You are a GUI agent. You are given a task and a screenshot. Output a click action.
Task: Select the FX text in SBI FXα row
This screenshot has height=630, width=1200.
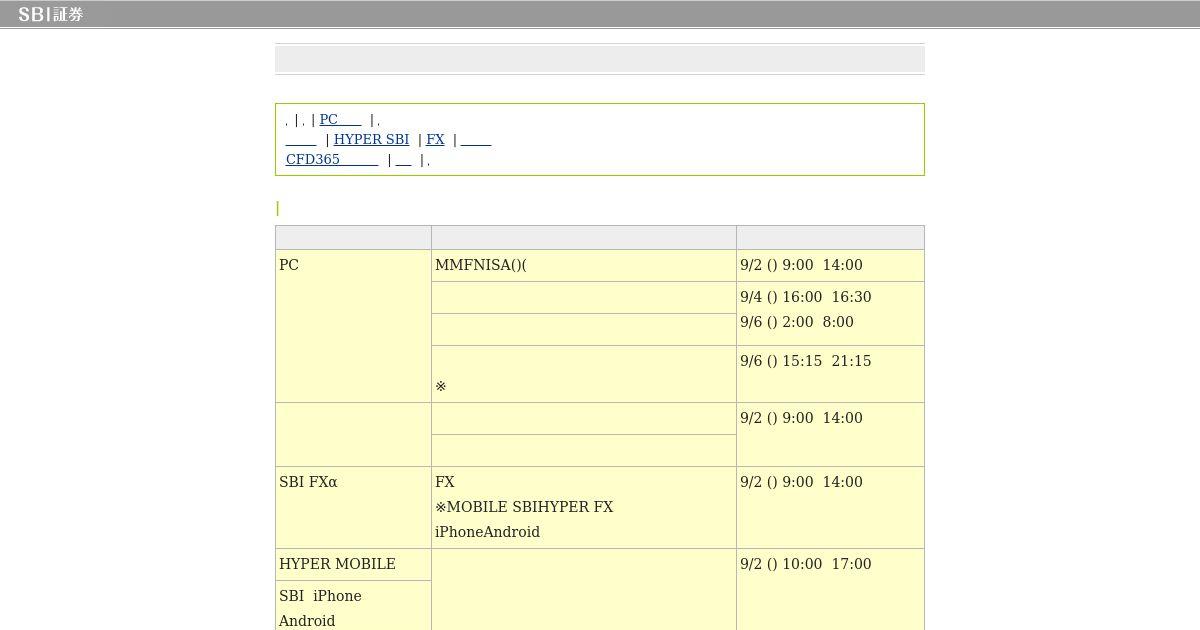[x=445, y=482]
